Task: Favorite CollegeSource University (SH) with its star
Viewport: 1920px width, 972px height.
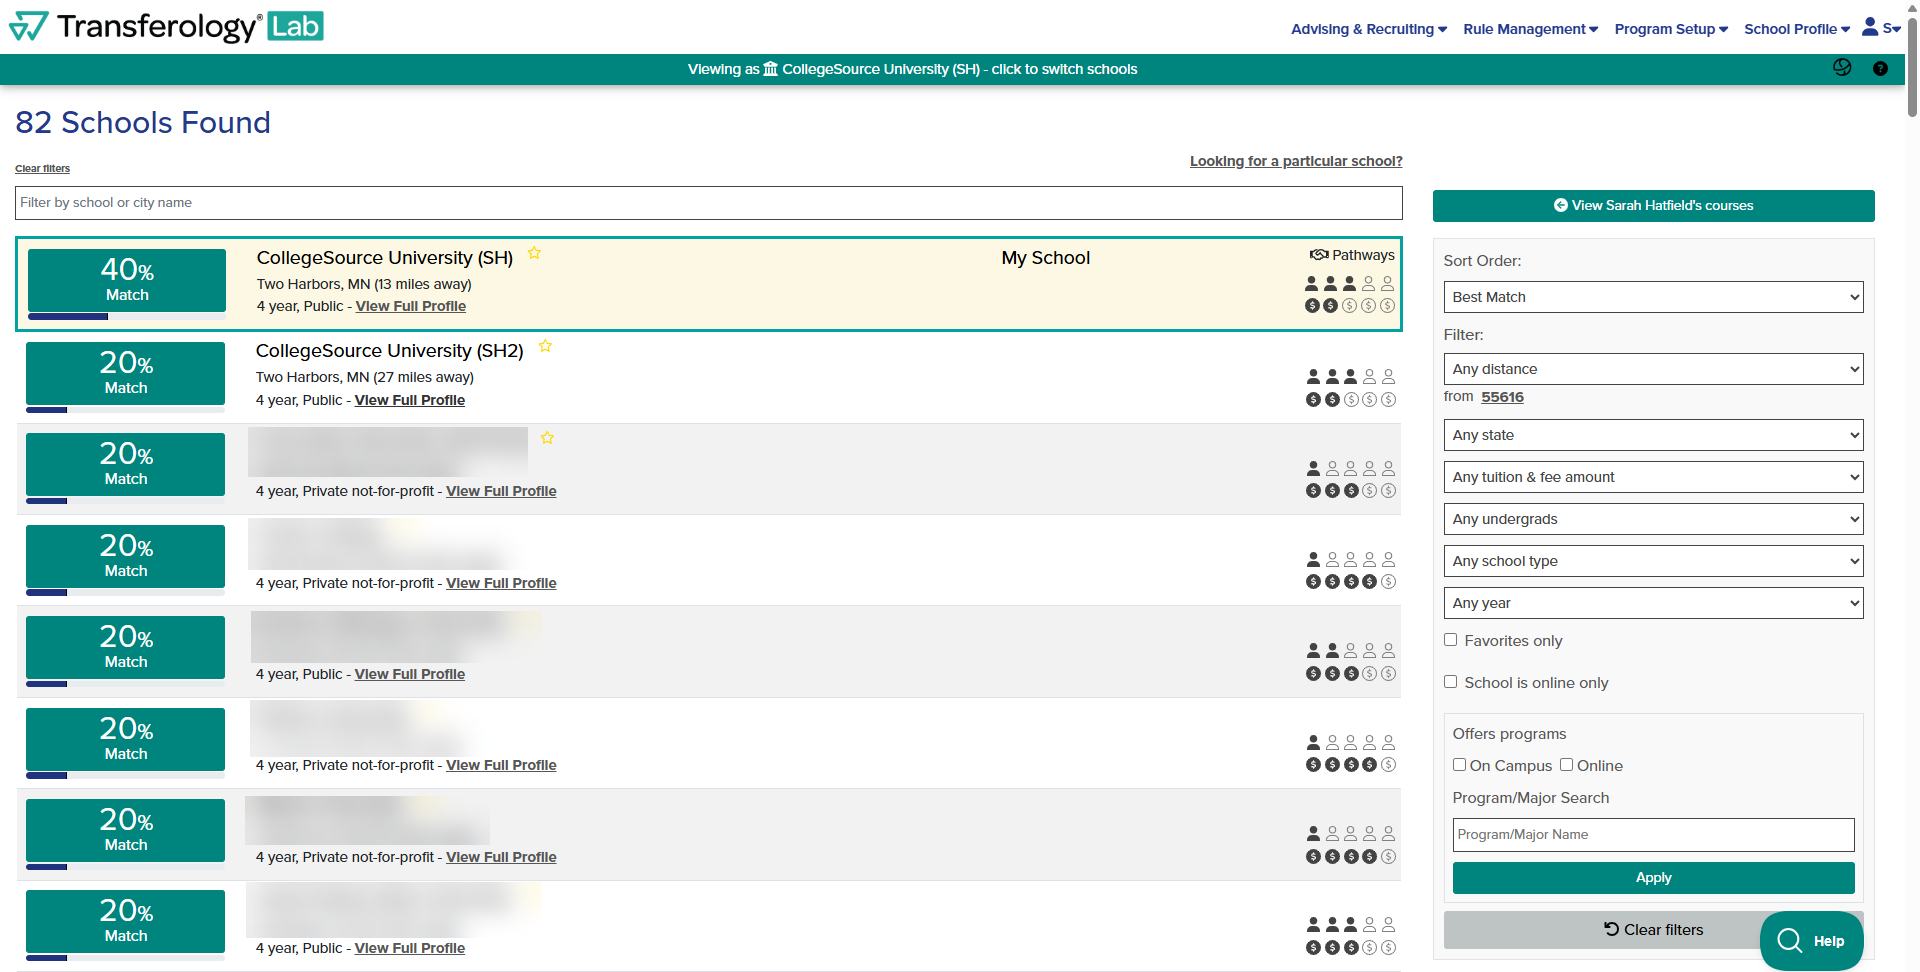Action: (535, 253)
